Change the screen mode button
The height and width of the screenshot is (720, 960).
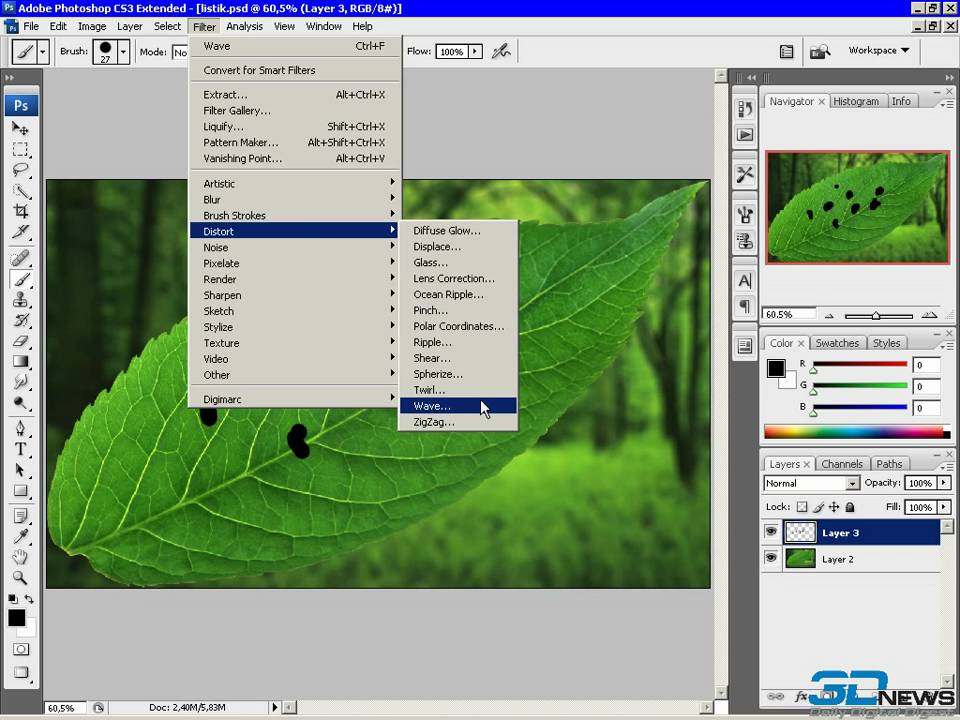tap(21, 672)
